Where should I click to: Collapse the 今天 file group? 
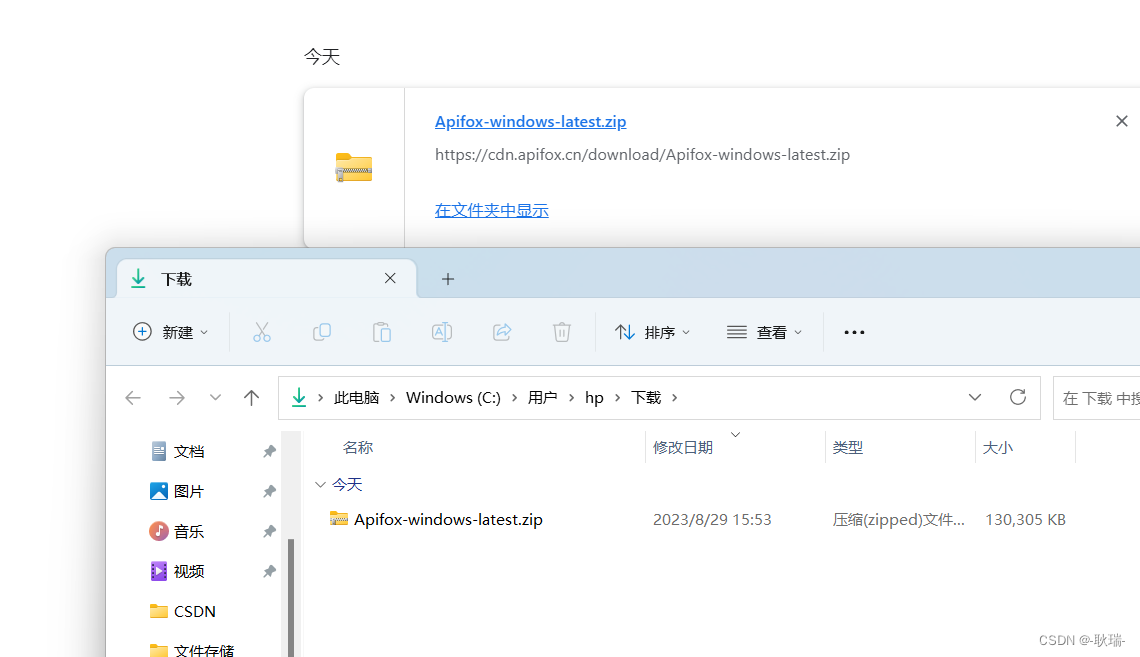(321, 484)
